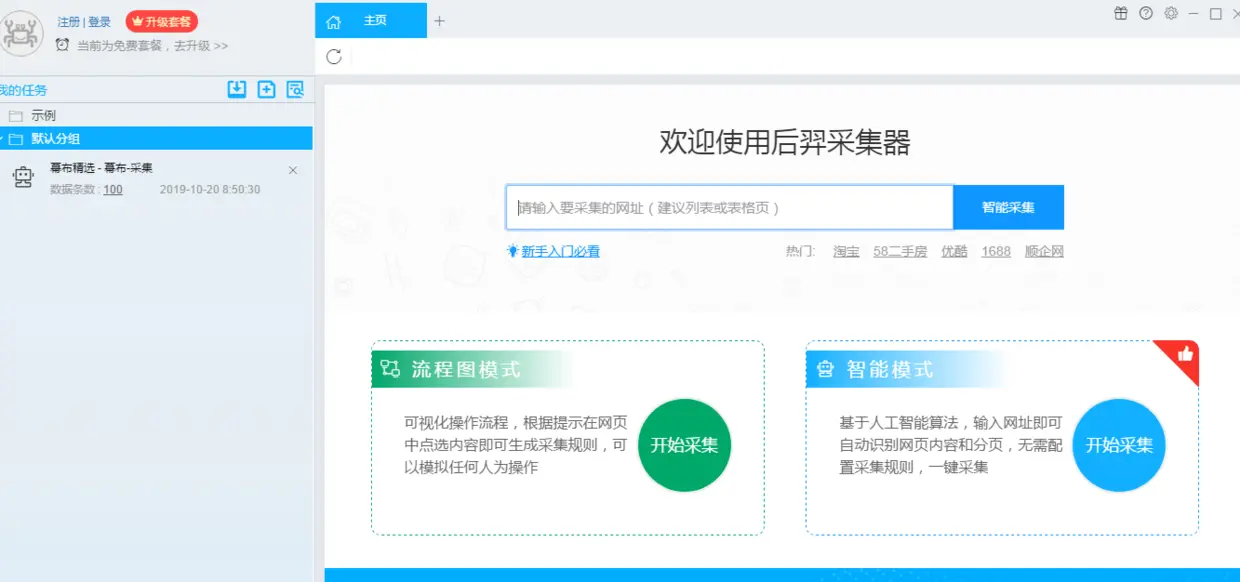The width and height of the screenshot is (1240, 582).
Task: Click the home icon on the tab
Action: coord(334,21)
